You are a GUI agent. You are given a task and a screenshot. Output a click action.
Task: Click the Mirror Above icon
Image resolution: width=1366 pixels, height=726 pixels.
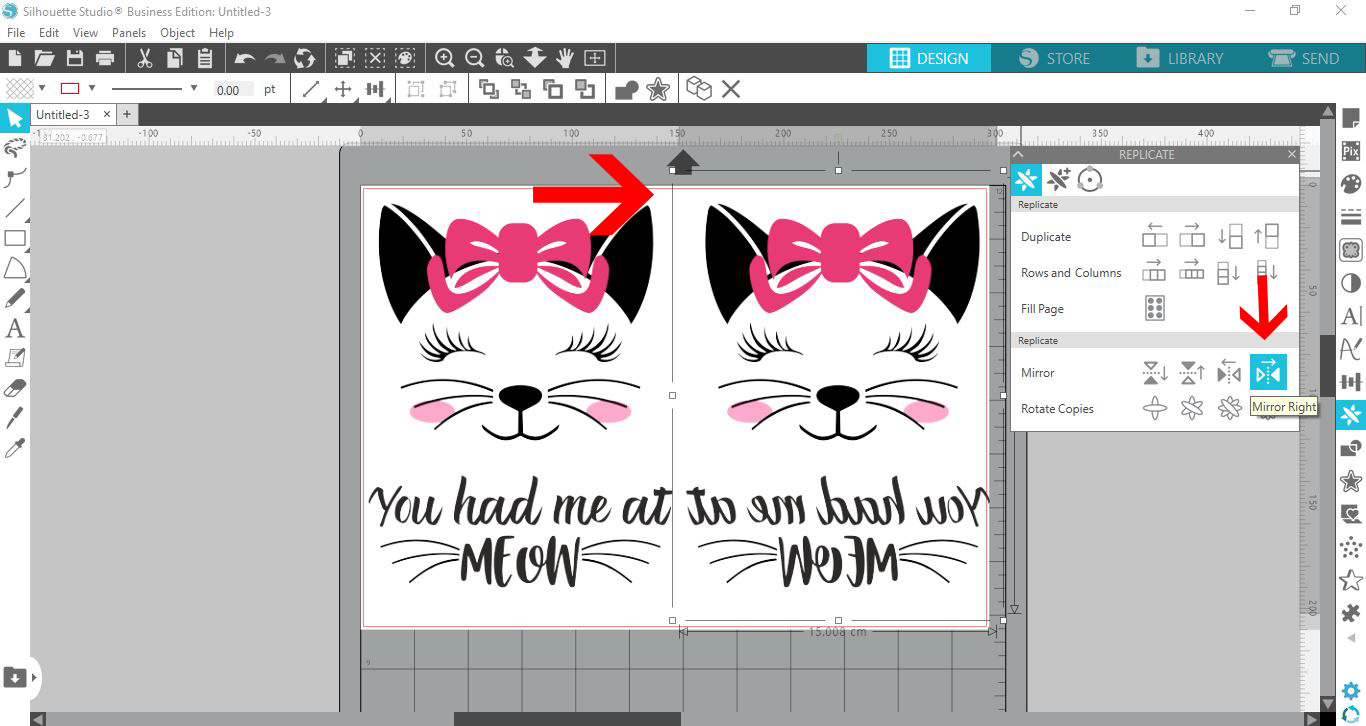1191,373
